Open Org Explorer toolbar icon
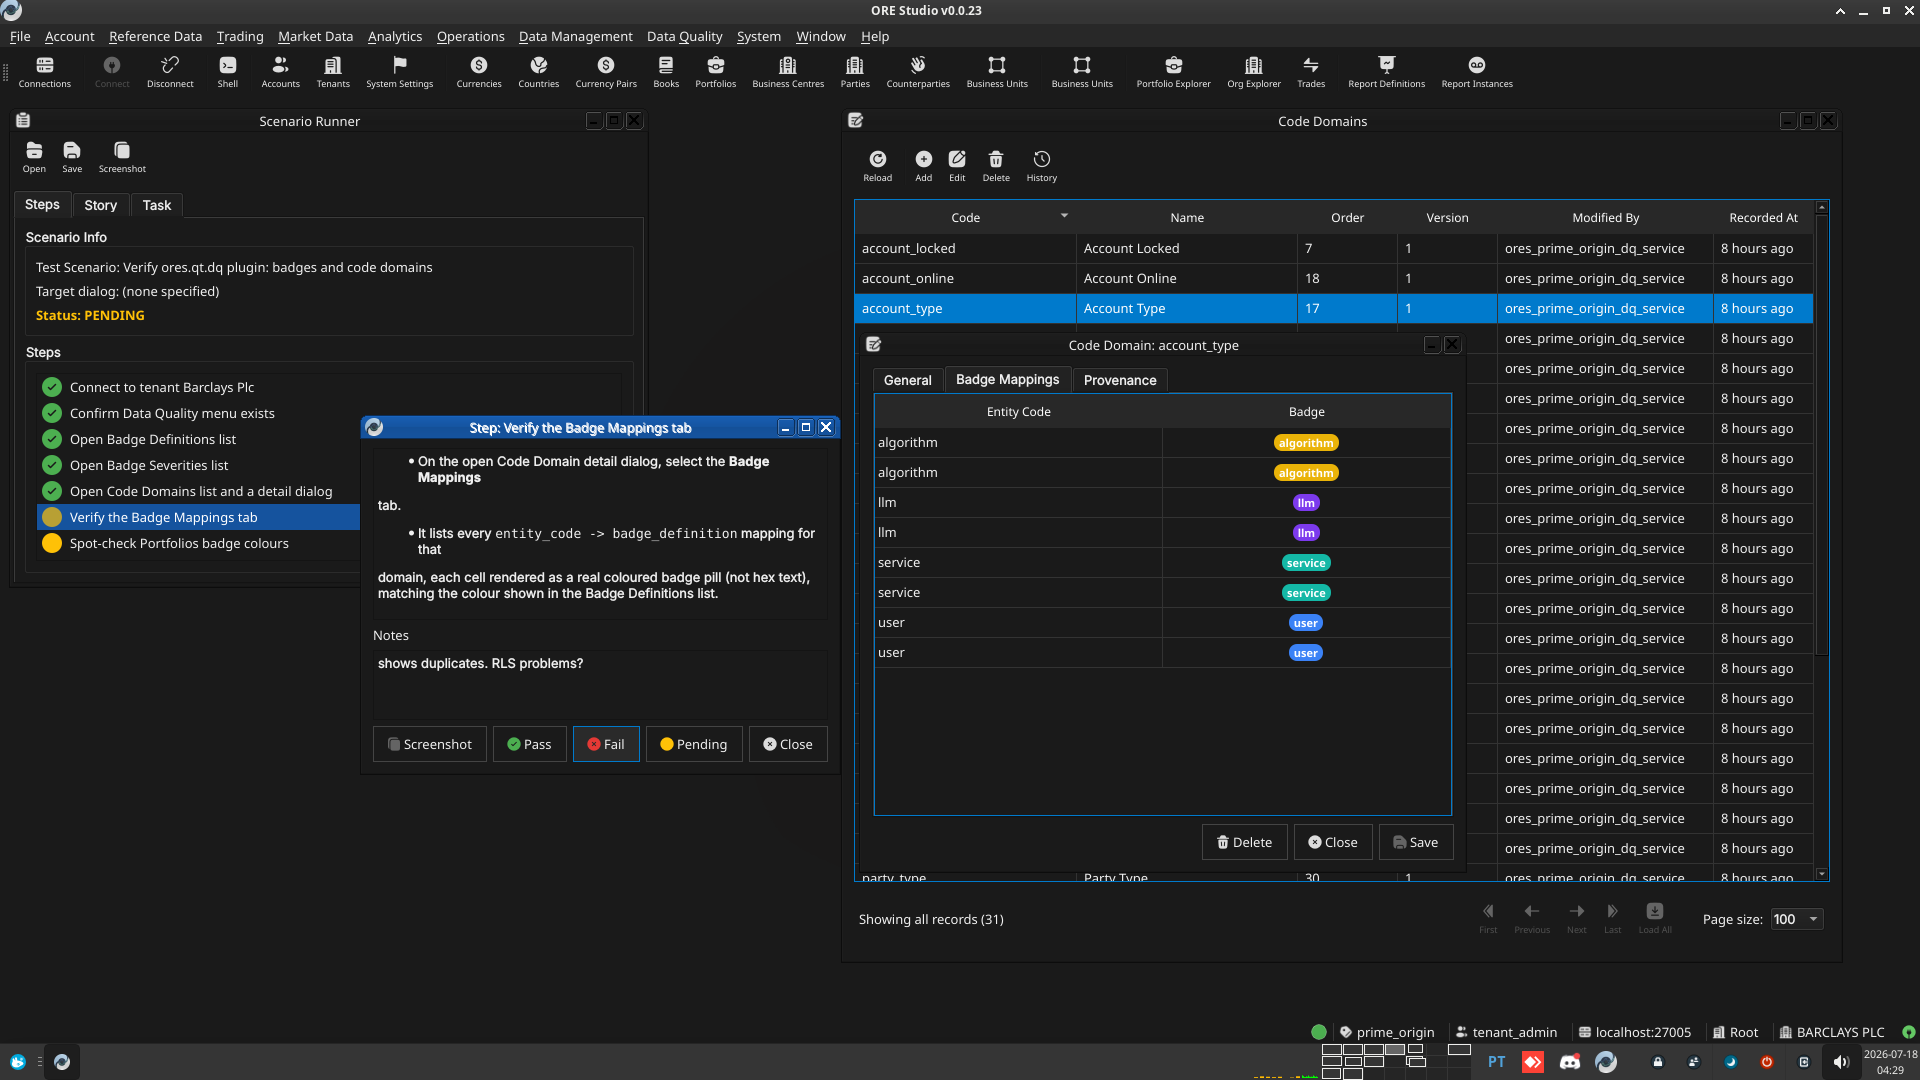The image size is (1920, 1080). coord(1253,72)
